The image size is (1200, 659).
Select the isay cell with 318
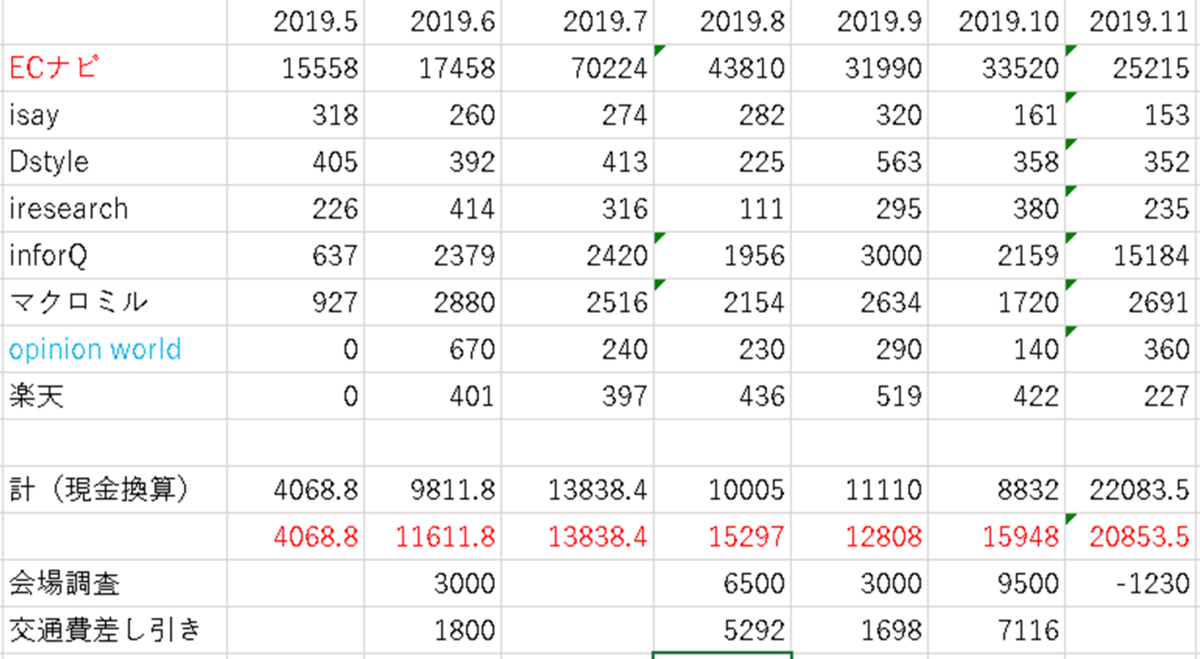pos(296,115)
